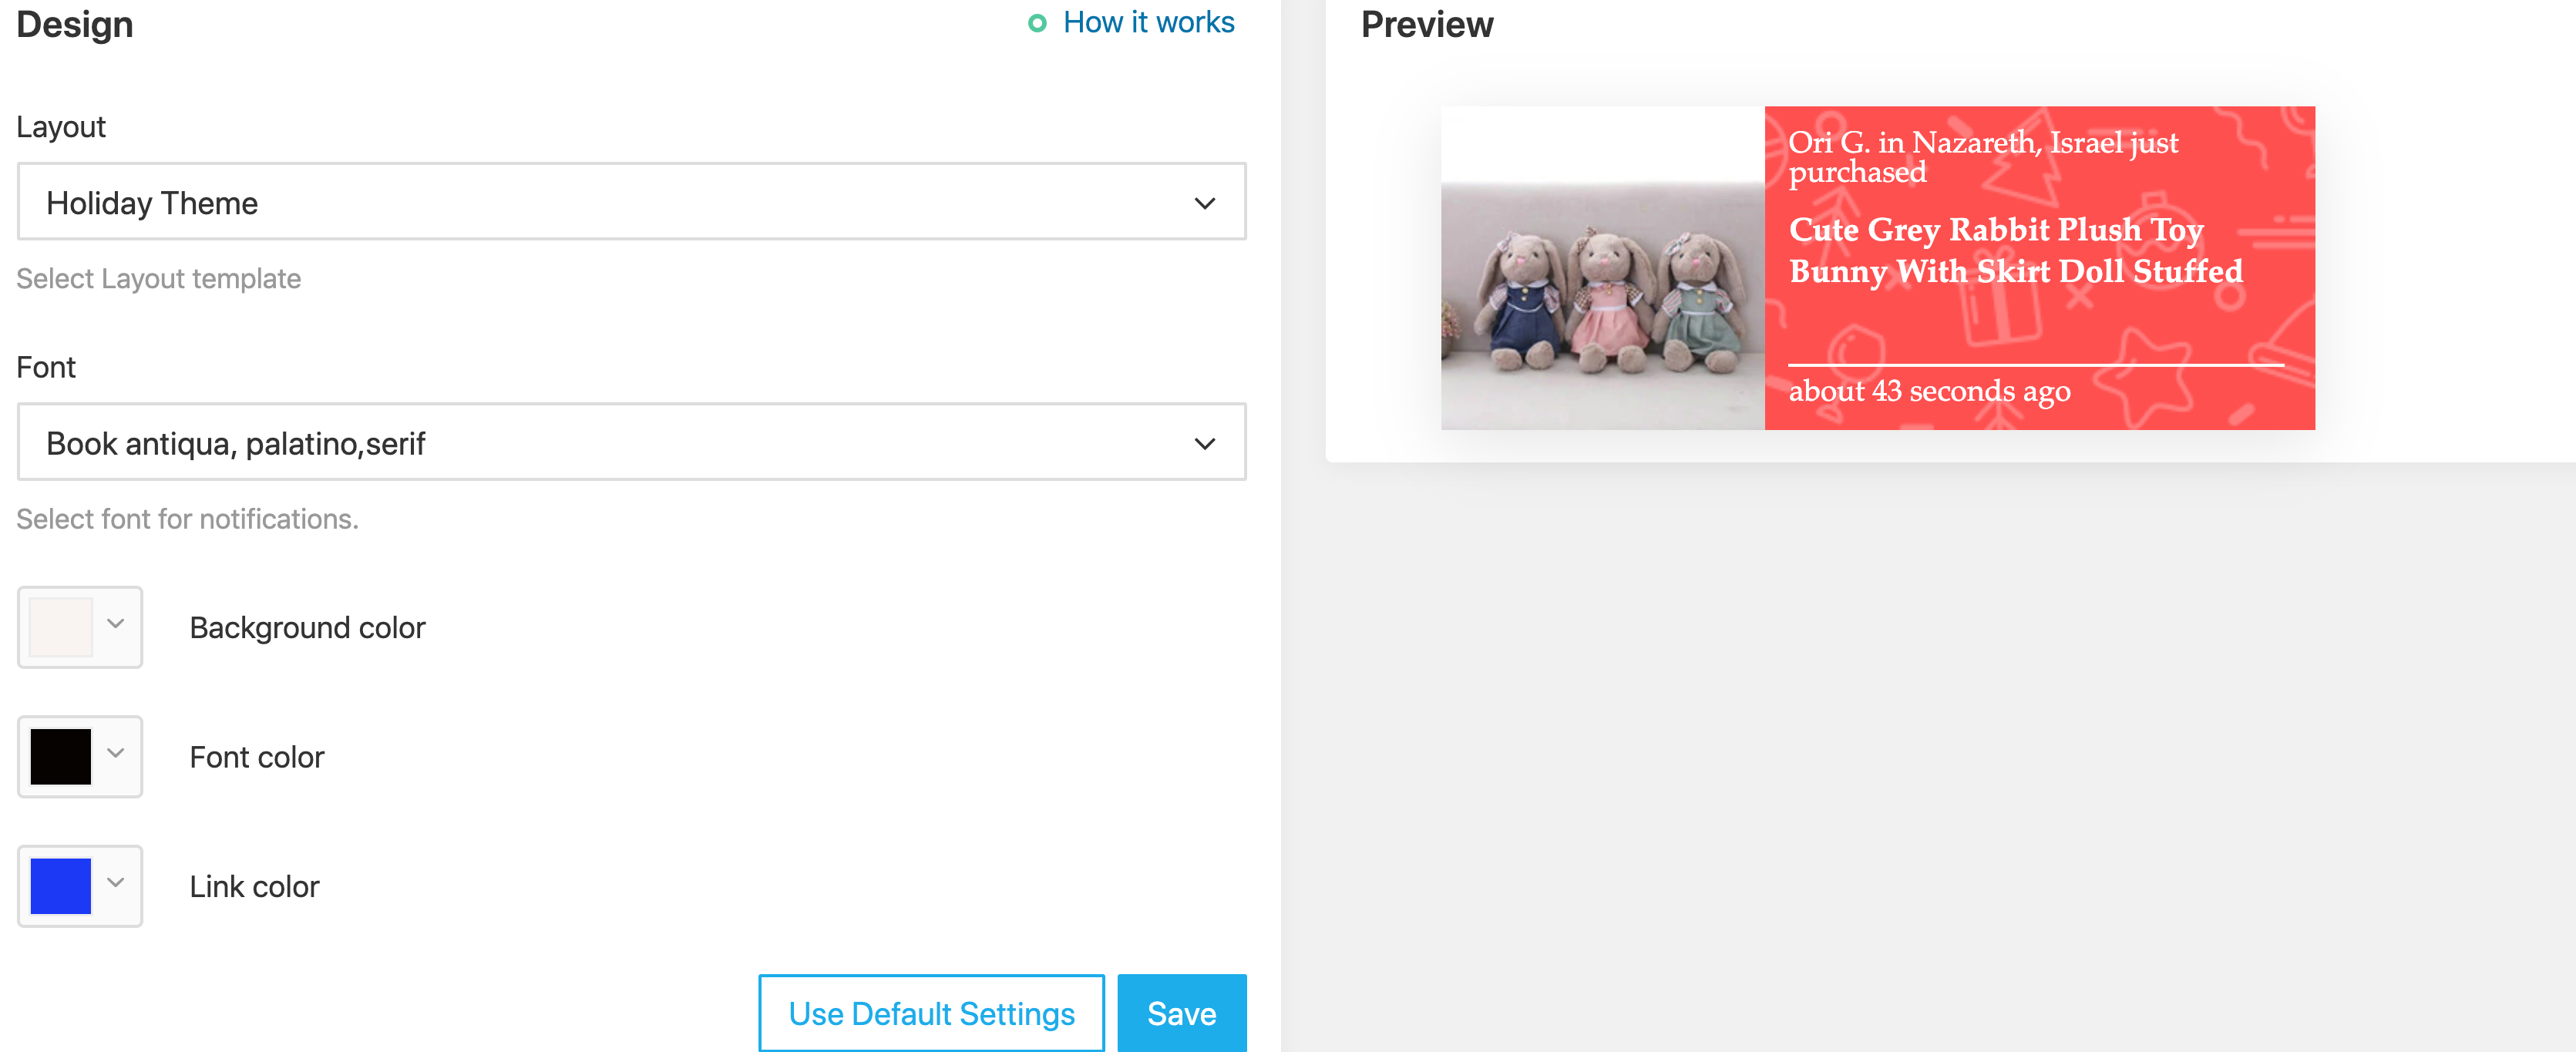Screen dimensions: 2576x1052
Task: Expand the Link color picker arrow
Action: pyautogui.click(x=116, y=882)
